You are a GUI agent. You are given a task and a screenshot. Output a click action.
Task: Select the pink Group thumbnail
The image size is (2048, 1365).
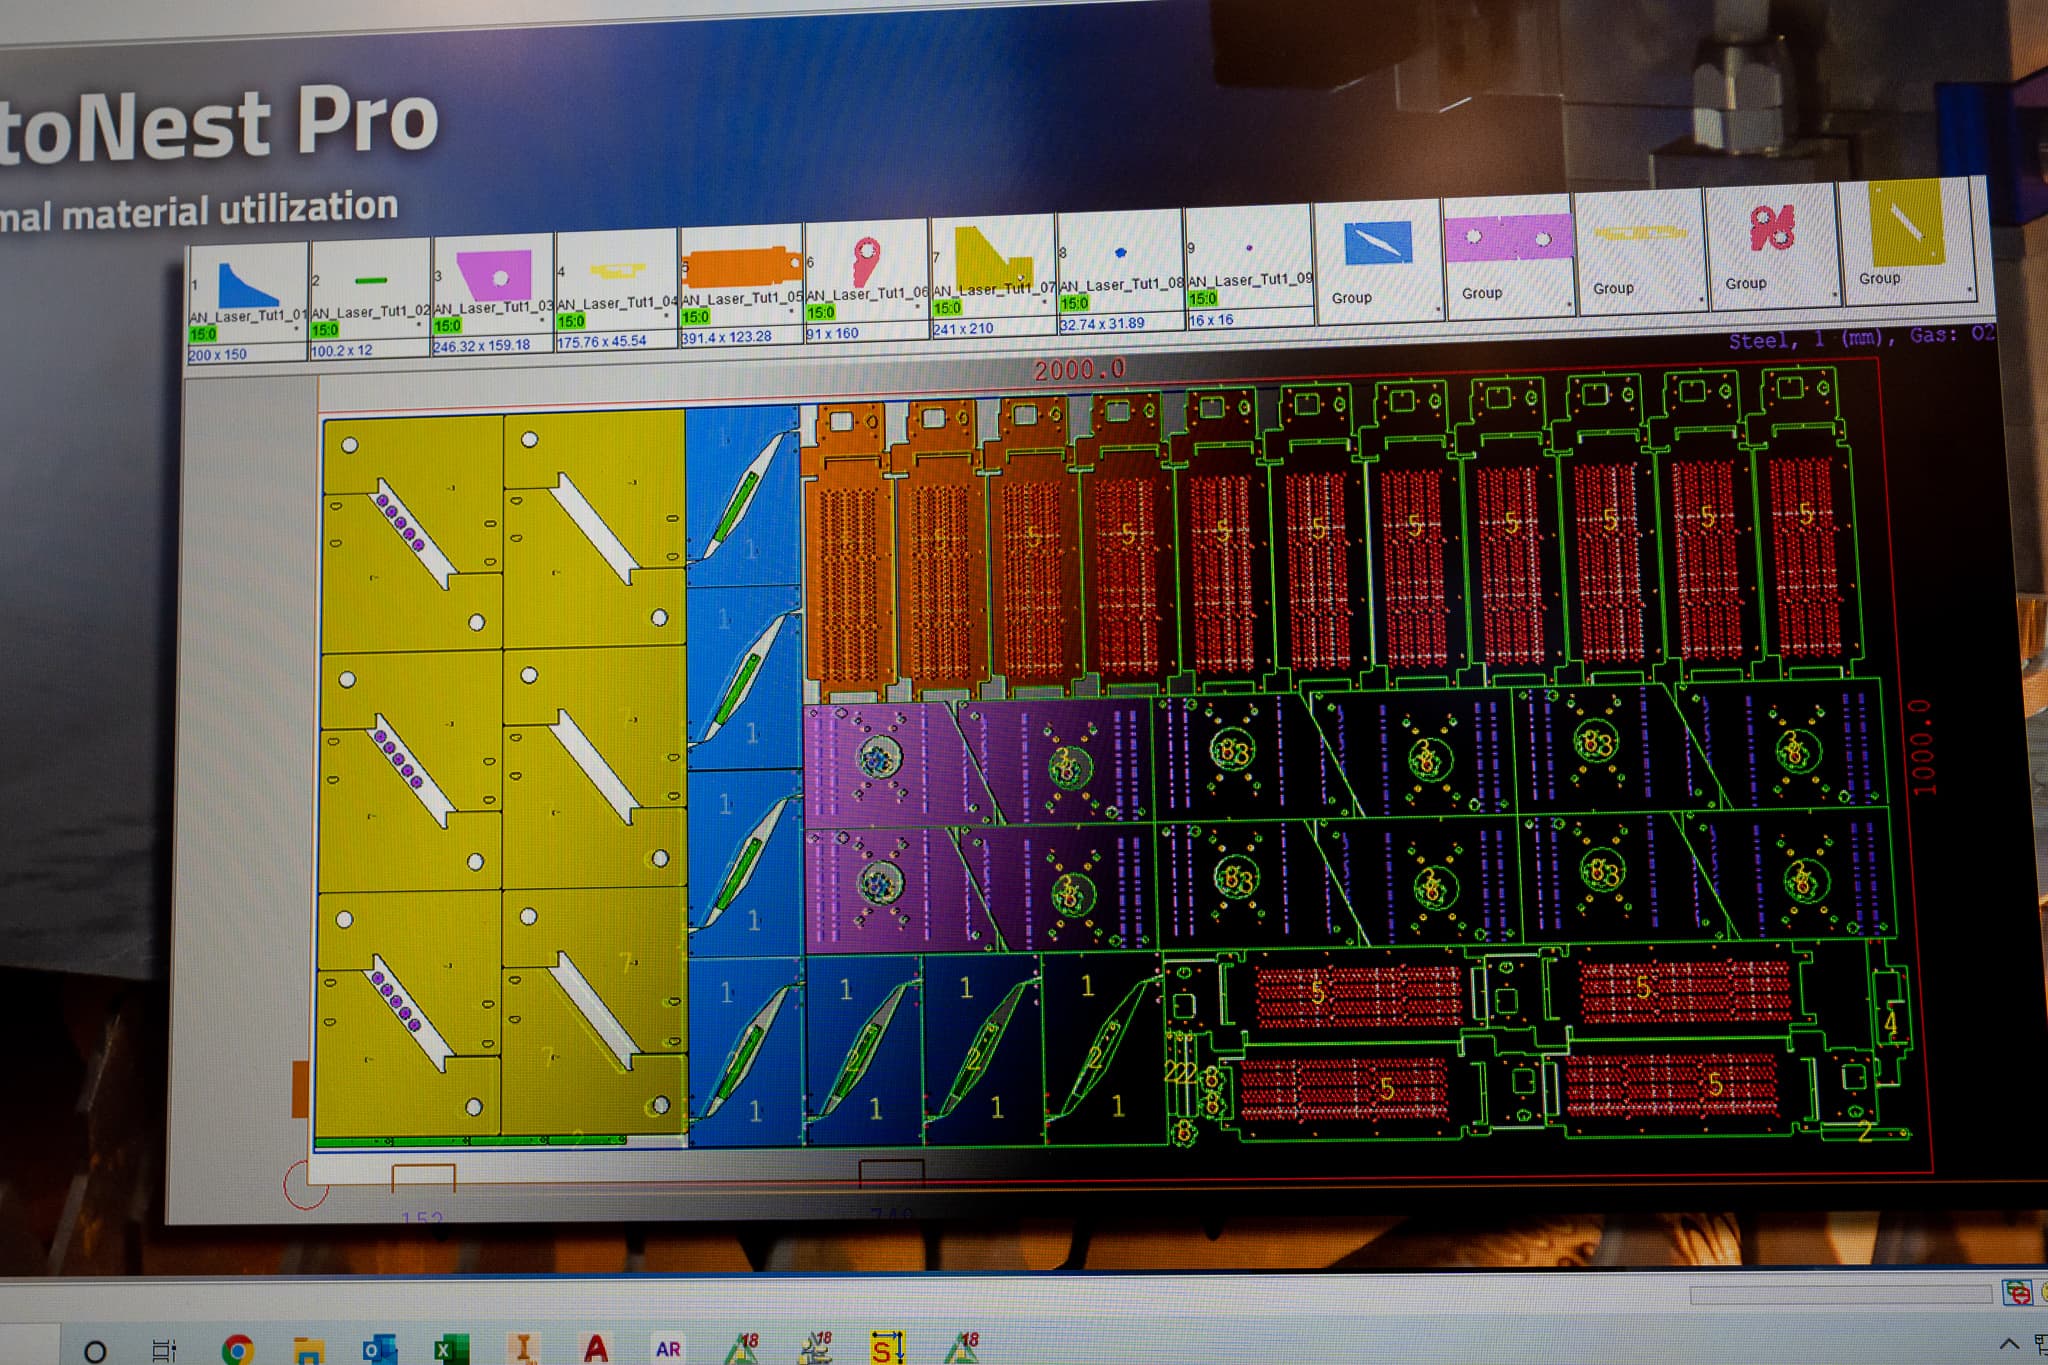pyautogui.click(x=1507, y=238)
